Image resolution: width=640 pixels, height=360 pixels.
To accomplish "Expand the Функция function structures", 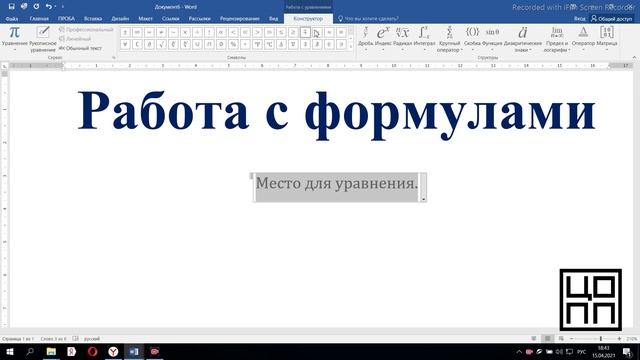I will coord(492,39).
